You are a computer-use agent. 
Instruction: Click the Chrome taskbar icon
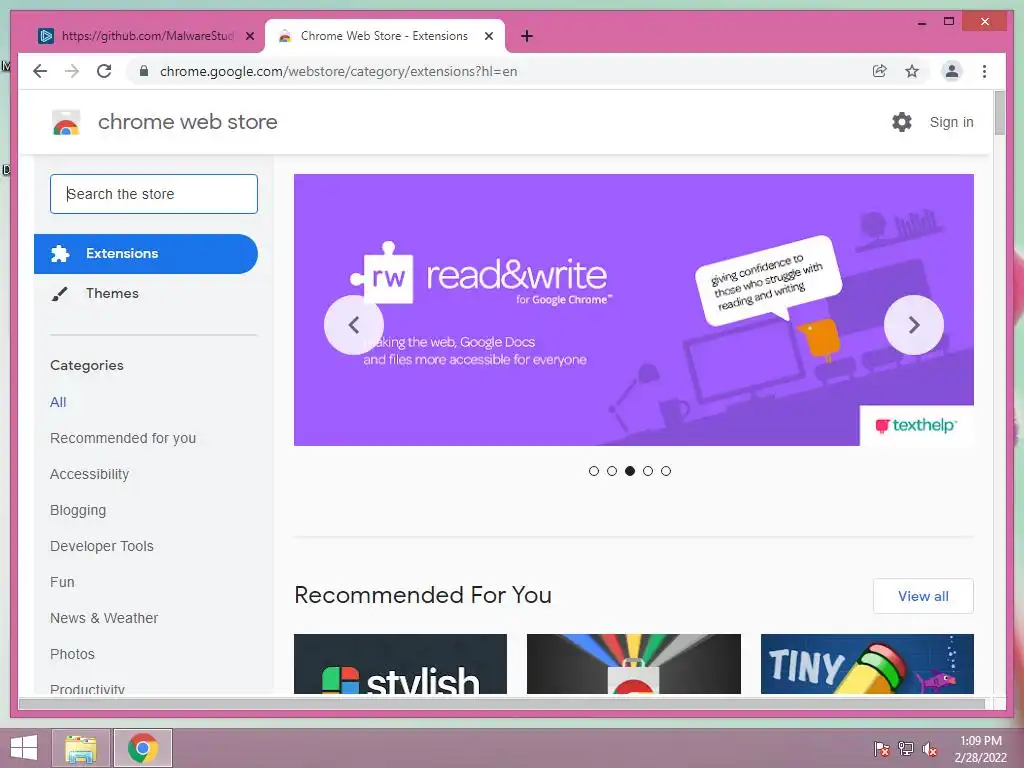pyautogui.click(x=143, y=748)
